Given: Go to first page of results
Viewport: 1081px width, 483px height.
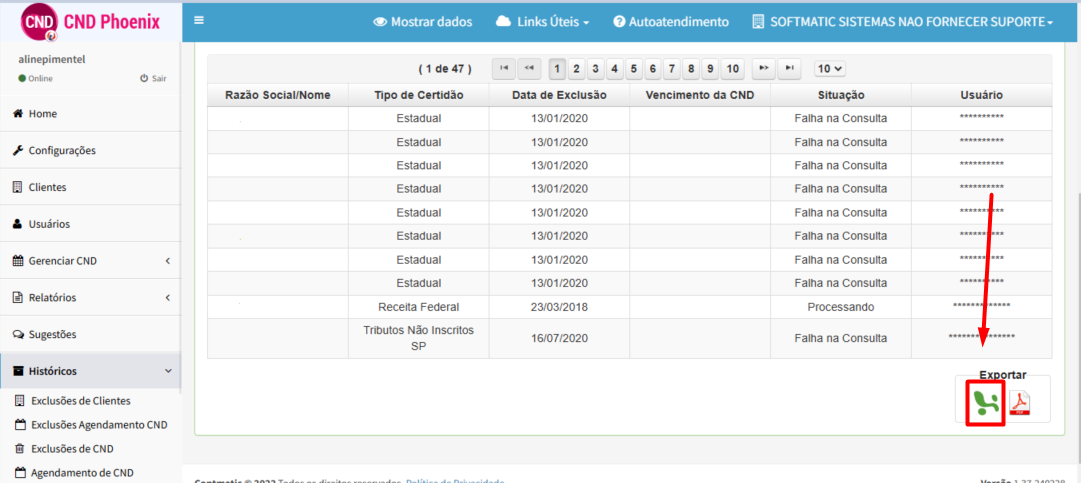Looking at the screenshot, I should point(503,68).
